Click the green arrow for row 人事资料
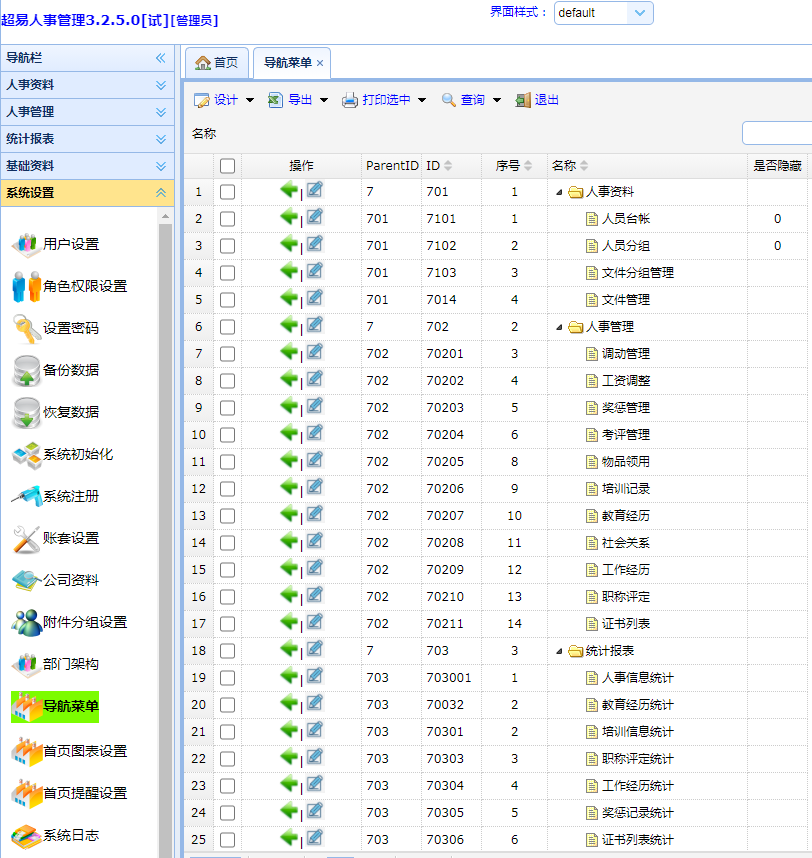 point(289,190)
